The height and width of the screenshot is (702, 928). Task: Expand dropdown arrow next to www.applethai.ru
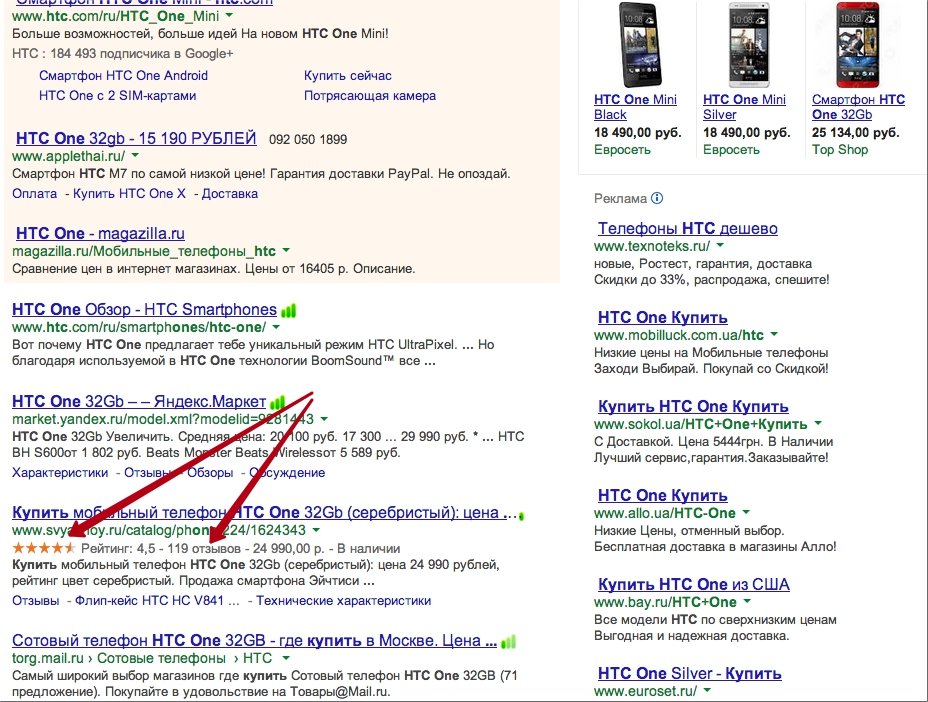(x=135, y=157)
